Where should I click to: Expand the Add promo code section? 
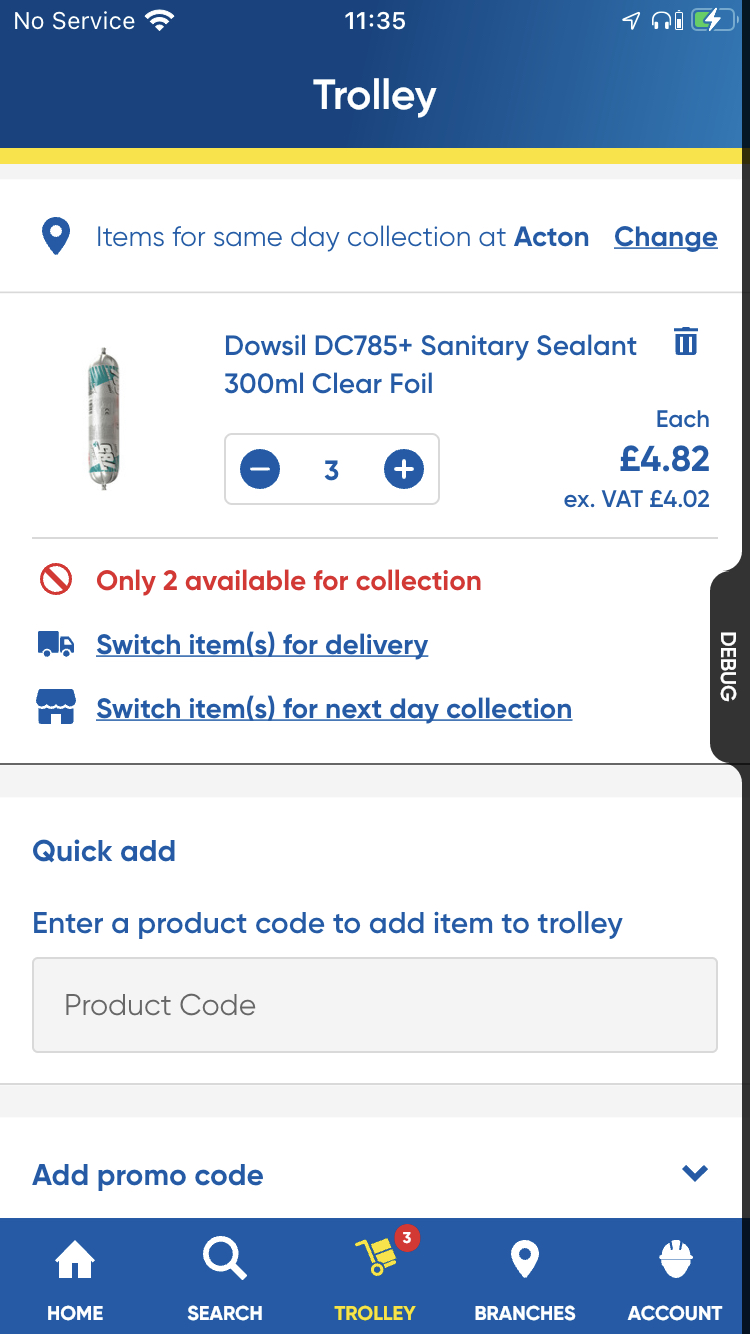(694, 1174)
